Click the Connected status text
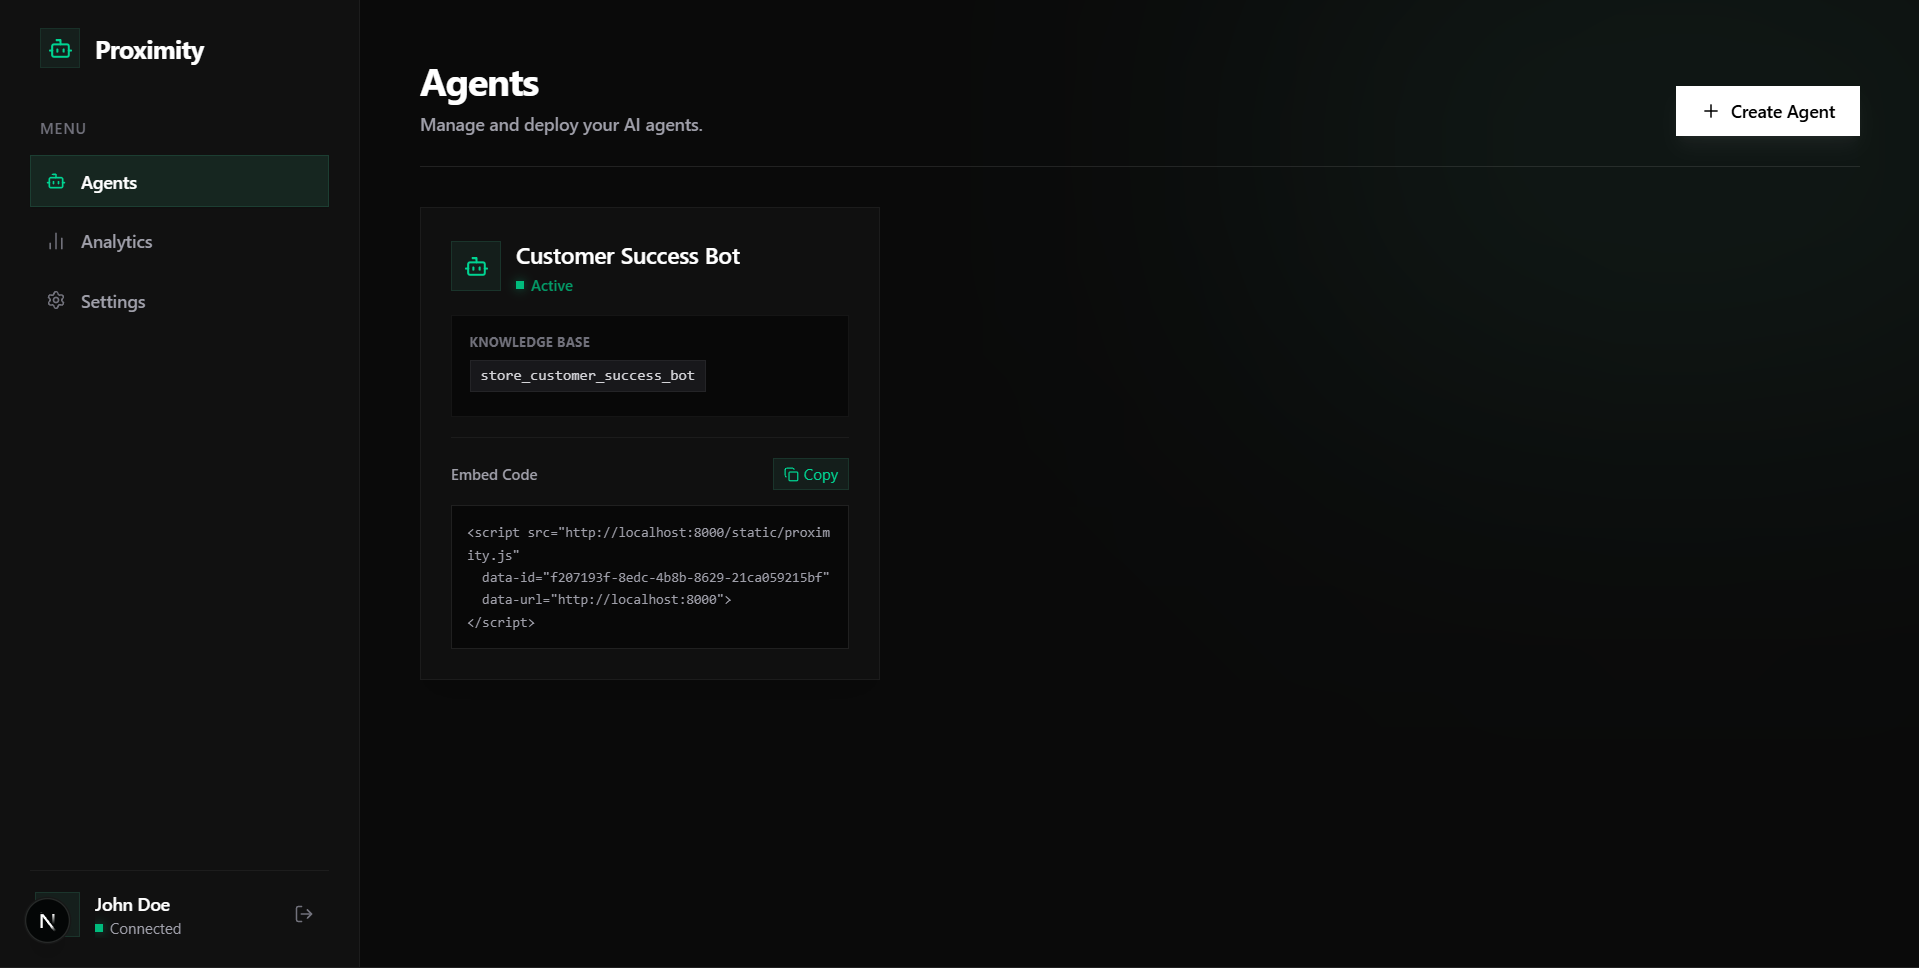The image size is (1919, 968). tap(145, 929)
